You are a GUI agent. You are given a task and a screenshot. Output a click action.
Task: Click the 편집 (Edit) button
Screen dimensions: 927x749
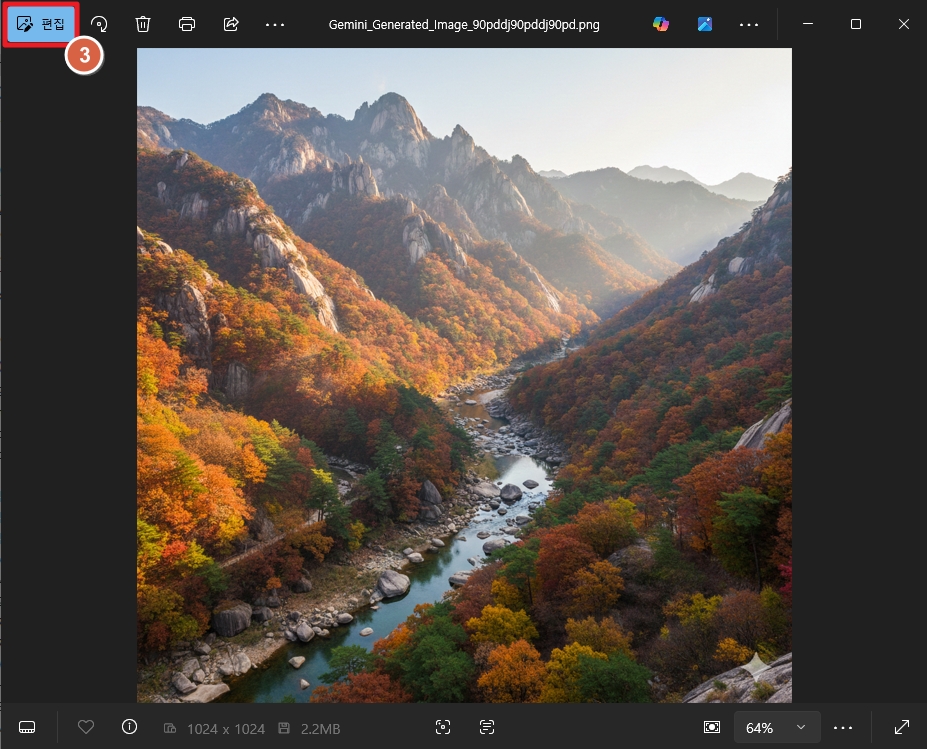(42, 24)
